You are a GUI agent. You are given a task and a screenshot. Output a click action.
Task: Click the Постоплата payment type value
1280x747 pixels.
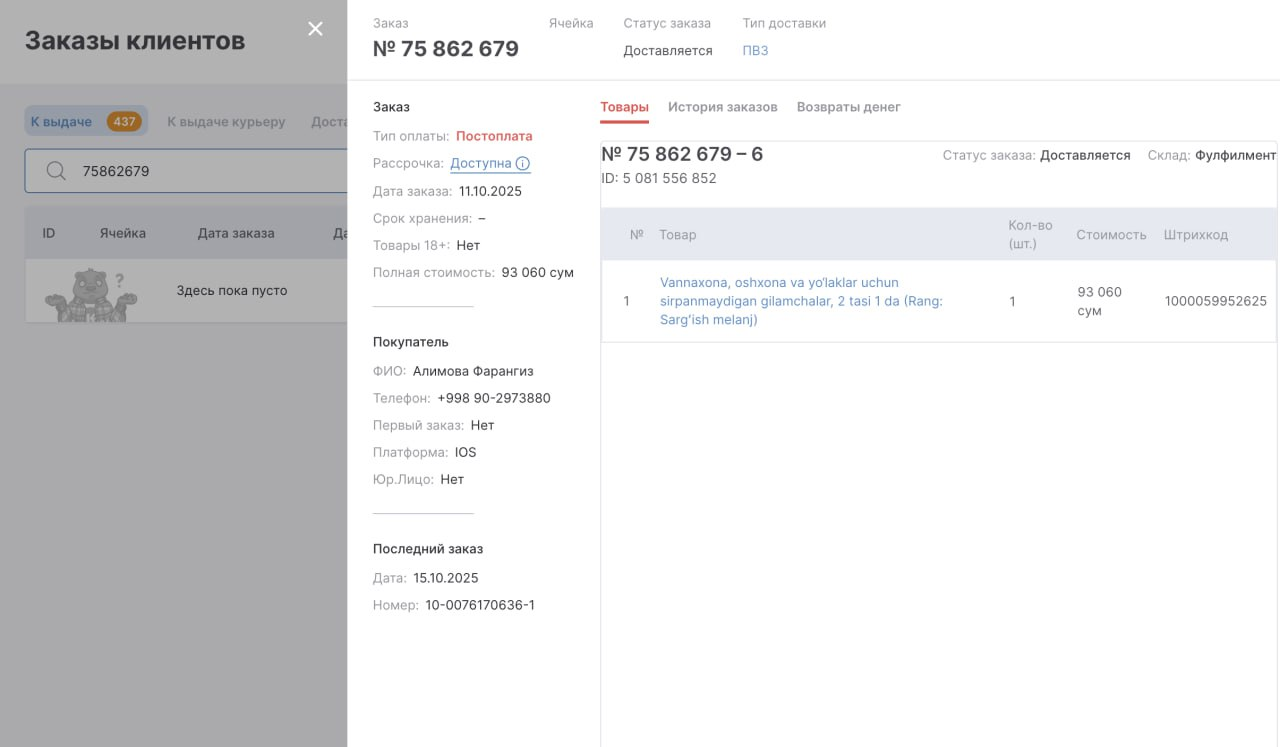click(494, 136)
